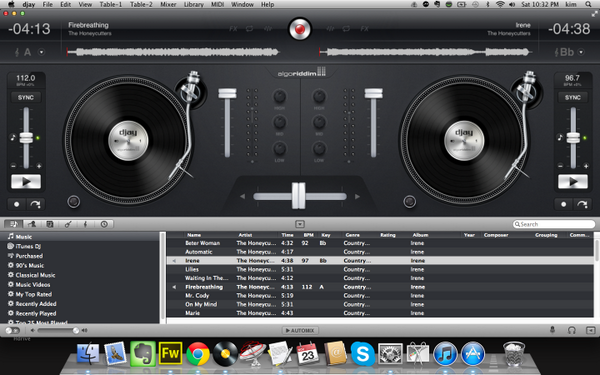The width and height of the screenshot is (600, 375).
Task: Click right channel LOW EQ knob
Action: pos(319,148)
